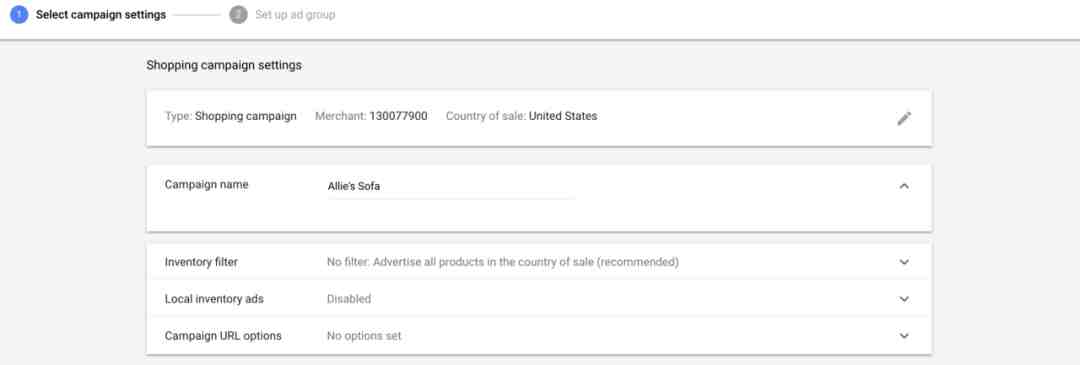Click the Campaign URL options label

point(223,336)
